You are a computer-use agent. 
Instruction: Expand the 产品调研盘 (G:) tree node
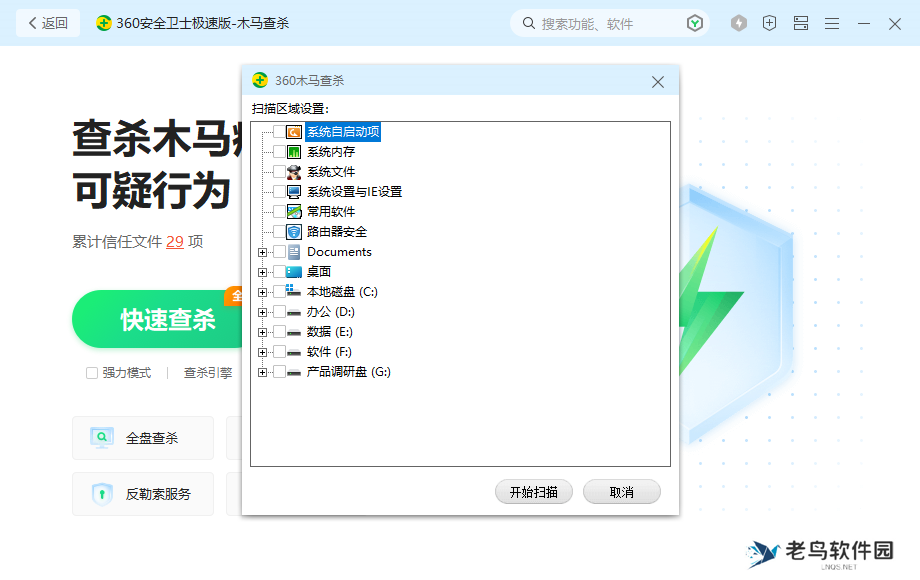coord(262,372)
